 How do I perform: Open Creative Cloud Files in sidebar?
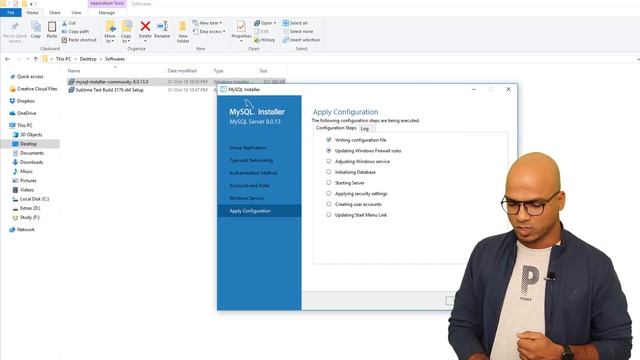coord(37,89)
